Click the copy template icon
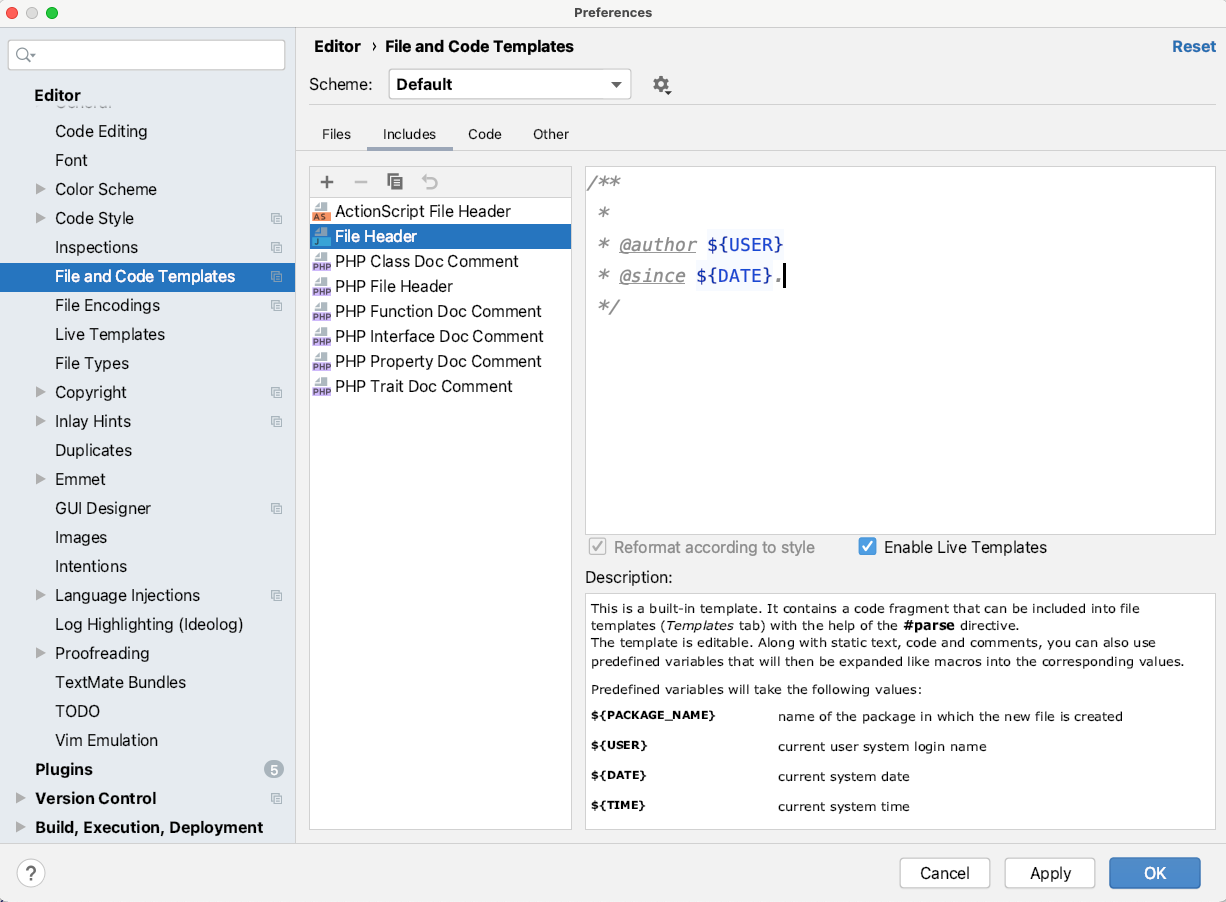 pyautogui.click(x=395, y=182)
